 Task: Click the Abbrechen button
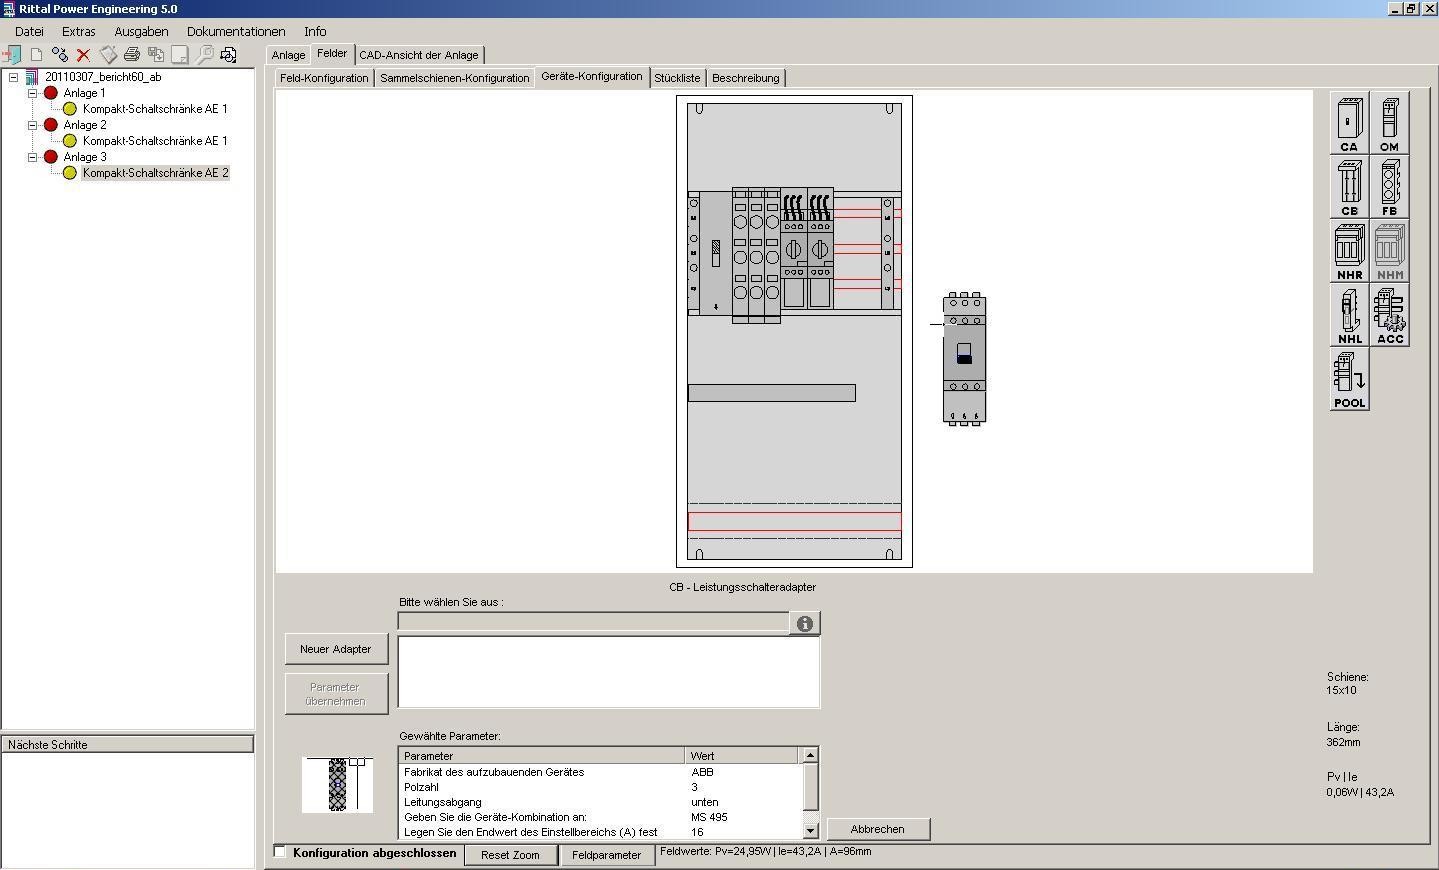877,829
